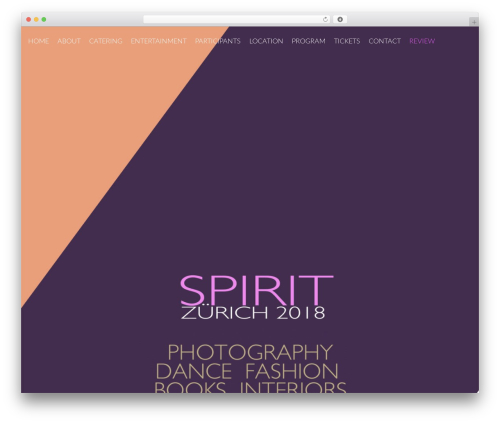Open the CATERING menu item

(105, 41)
